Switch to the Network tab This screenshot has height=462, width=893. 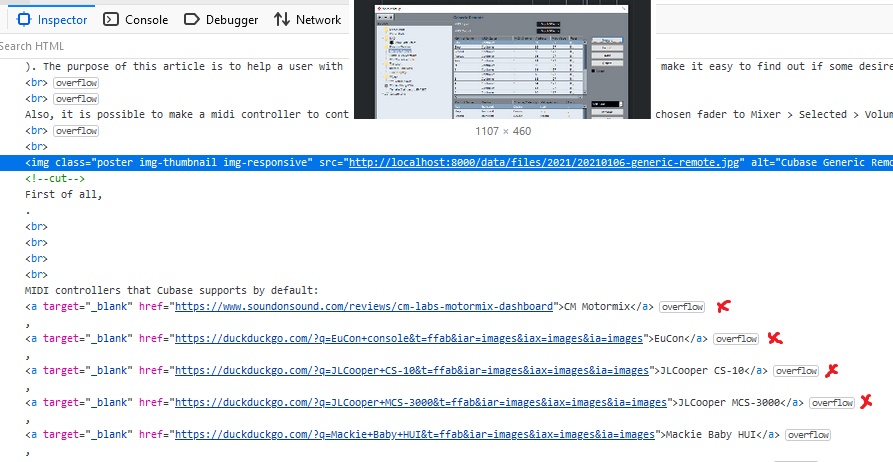pos(308,19)
